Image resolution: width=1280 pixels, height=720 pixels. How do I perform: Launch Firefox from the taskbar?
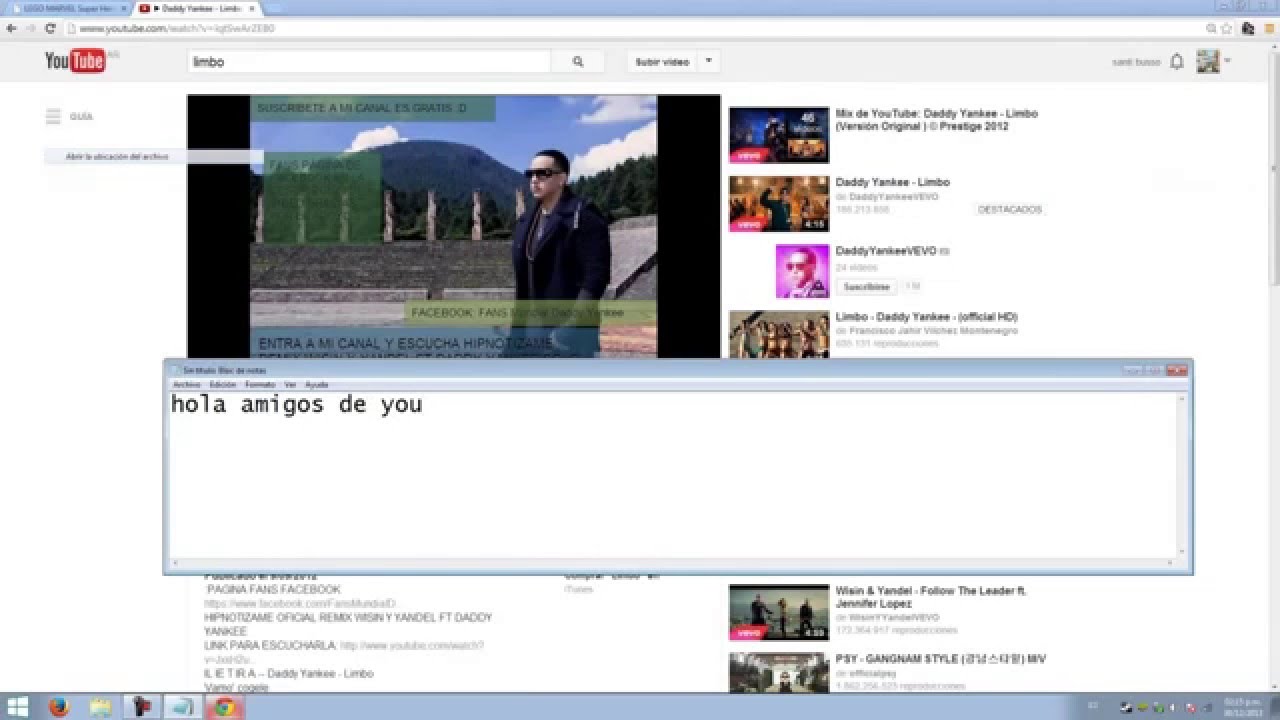(59, 707)
